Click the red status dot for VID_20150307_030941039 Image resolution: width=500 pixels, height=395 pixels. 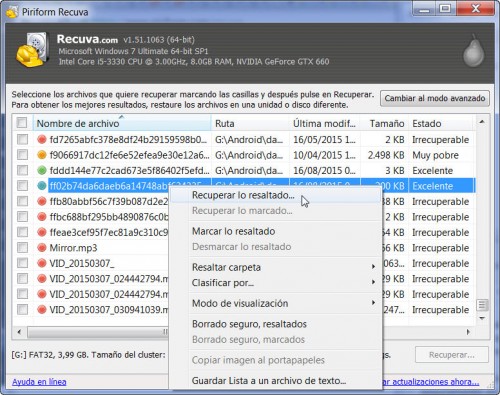(x=42, y=310)
